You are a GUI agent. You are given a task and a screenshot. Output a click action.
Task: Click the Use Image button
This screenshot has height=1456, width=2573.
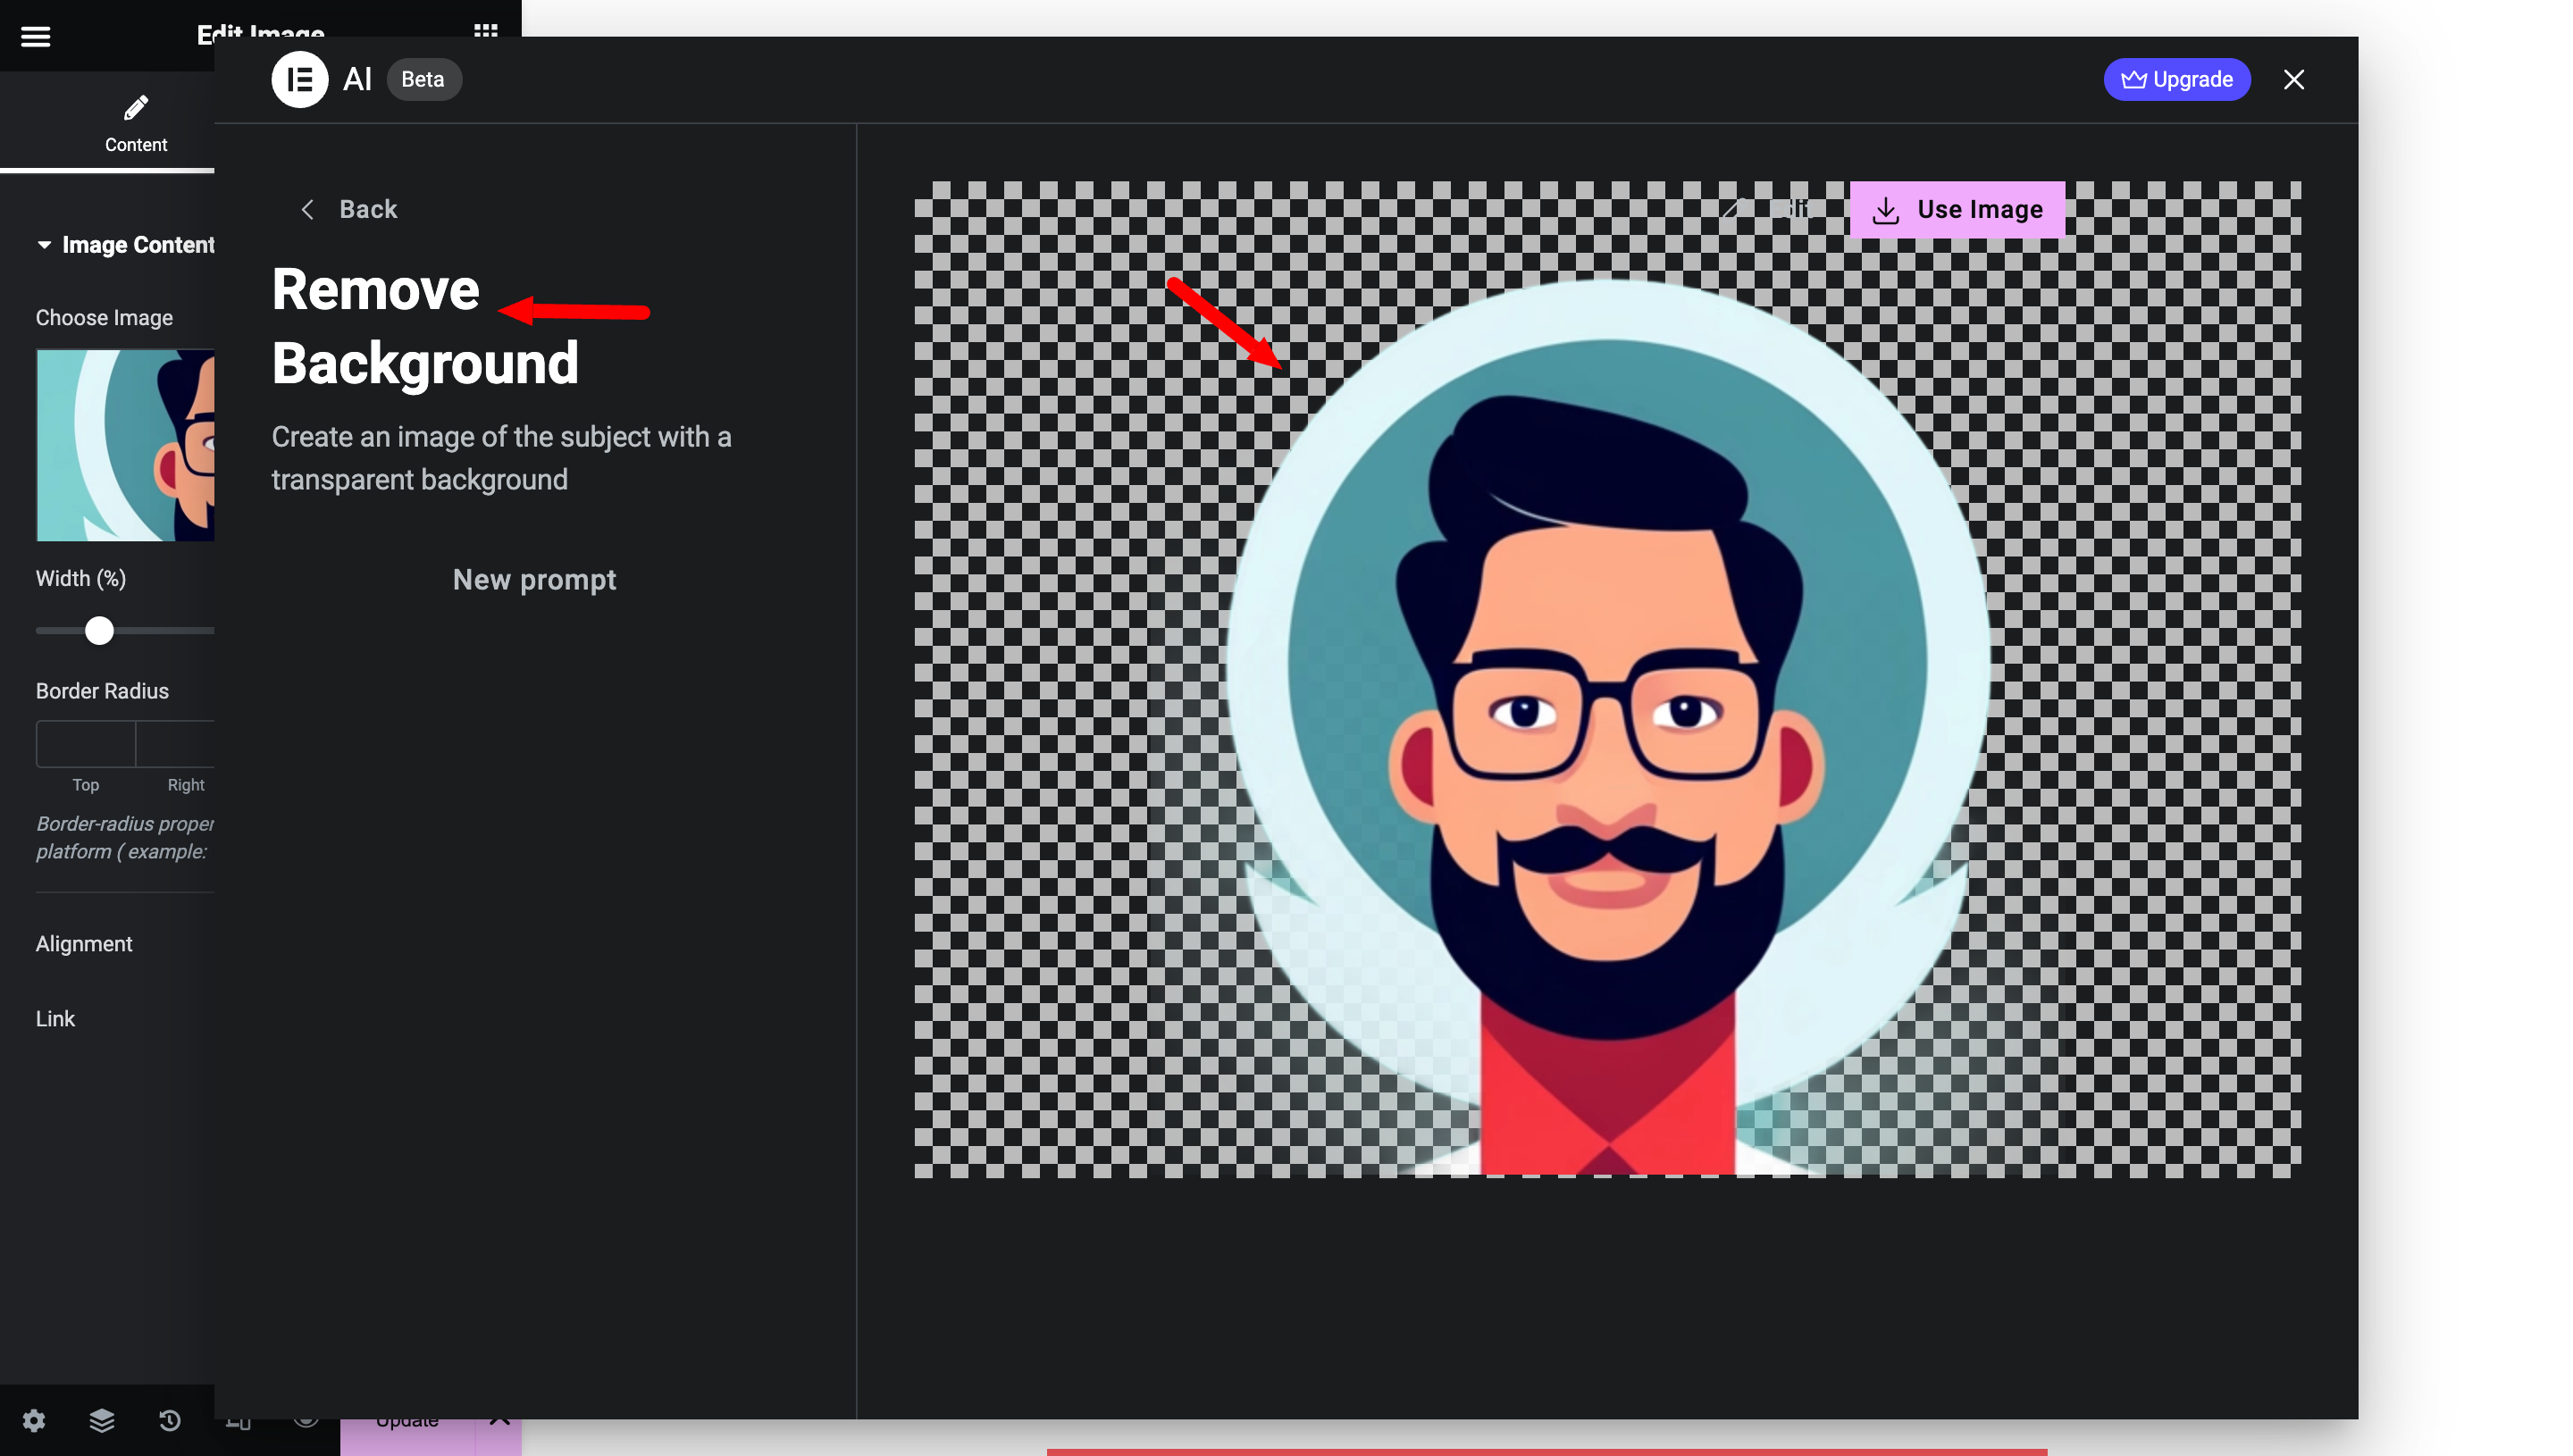coord(1957,209)
